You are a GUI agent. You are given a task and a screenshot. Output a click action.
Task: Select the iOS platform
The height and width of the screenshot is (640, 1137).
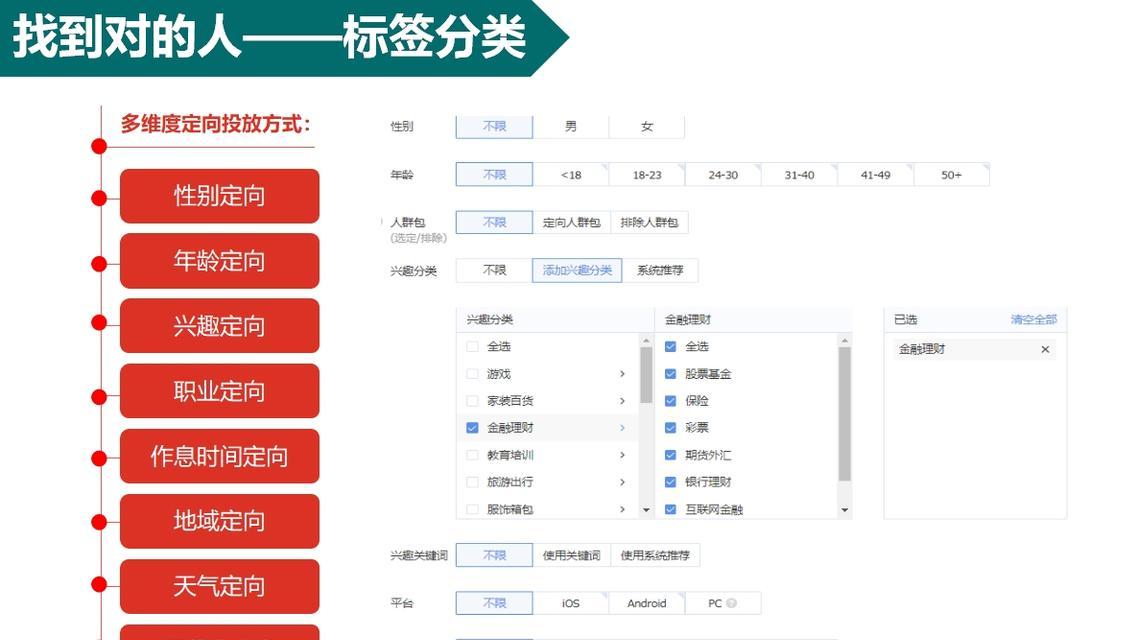(x=571, y=603)
